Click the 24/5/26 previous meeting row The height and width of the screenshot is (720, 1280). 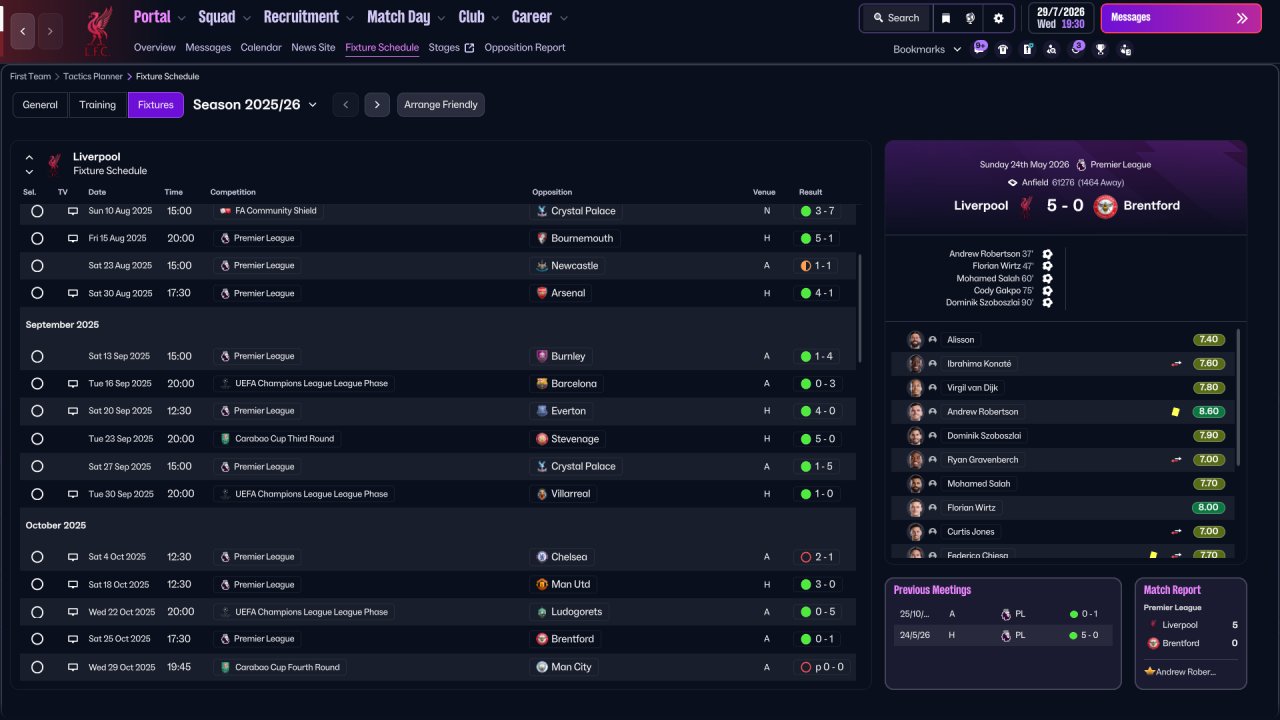pos(1003,635)
